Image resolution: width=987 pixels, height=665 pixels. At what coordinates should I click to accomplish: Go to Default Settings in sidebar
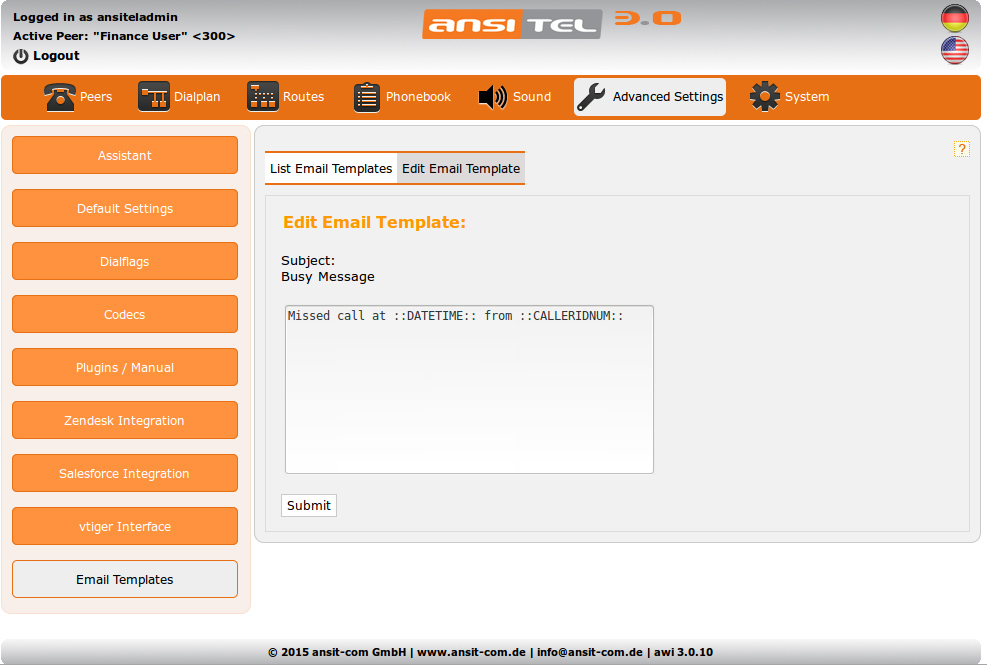[125, 209]
